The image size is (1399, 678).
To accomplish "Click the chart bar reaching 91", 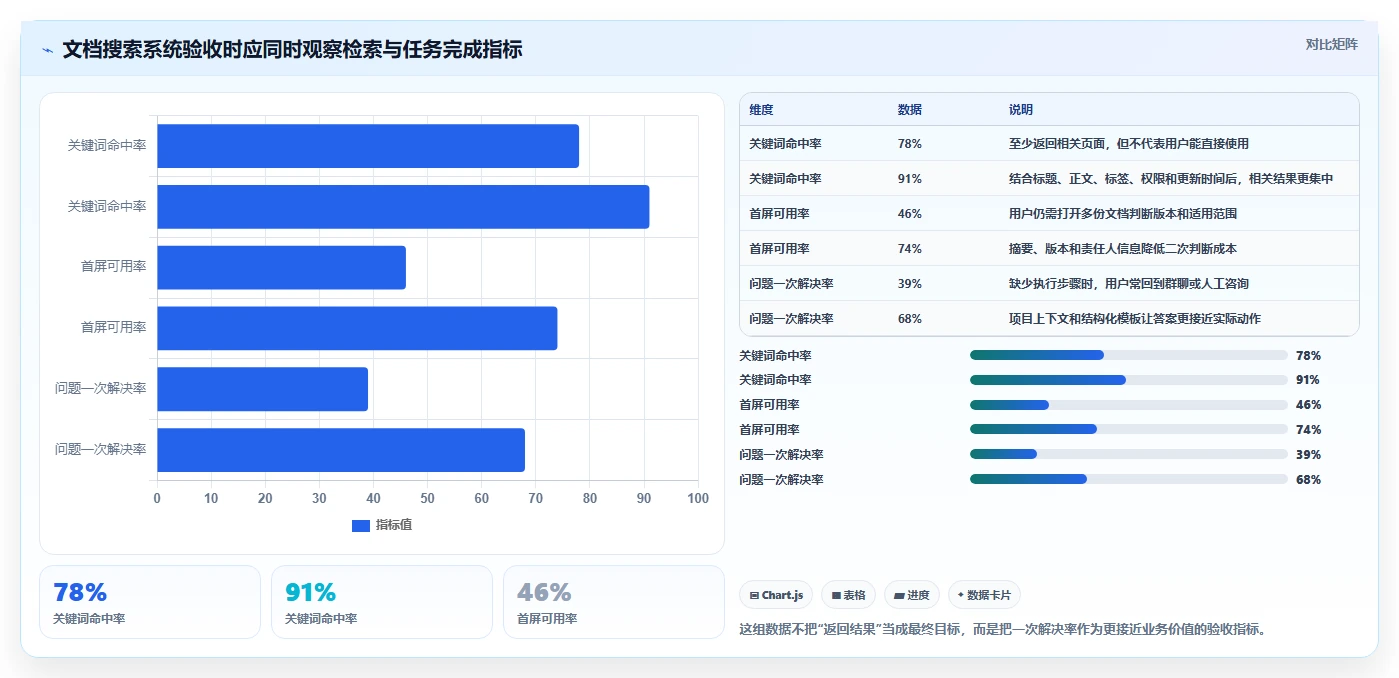I will [x=403, y=206].
